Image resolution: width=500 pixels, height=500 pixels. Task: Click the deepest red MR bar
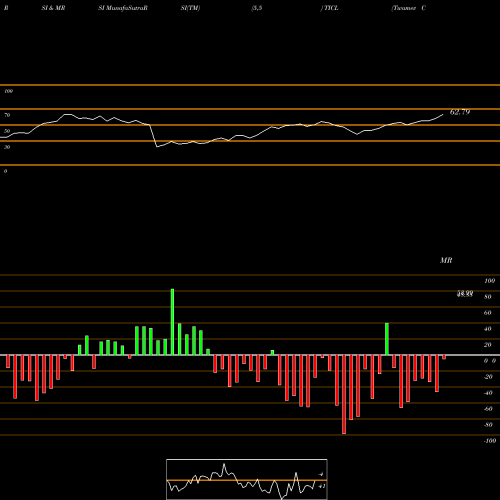click(x=344, y=395)
